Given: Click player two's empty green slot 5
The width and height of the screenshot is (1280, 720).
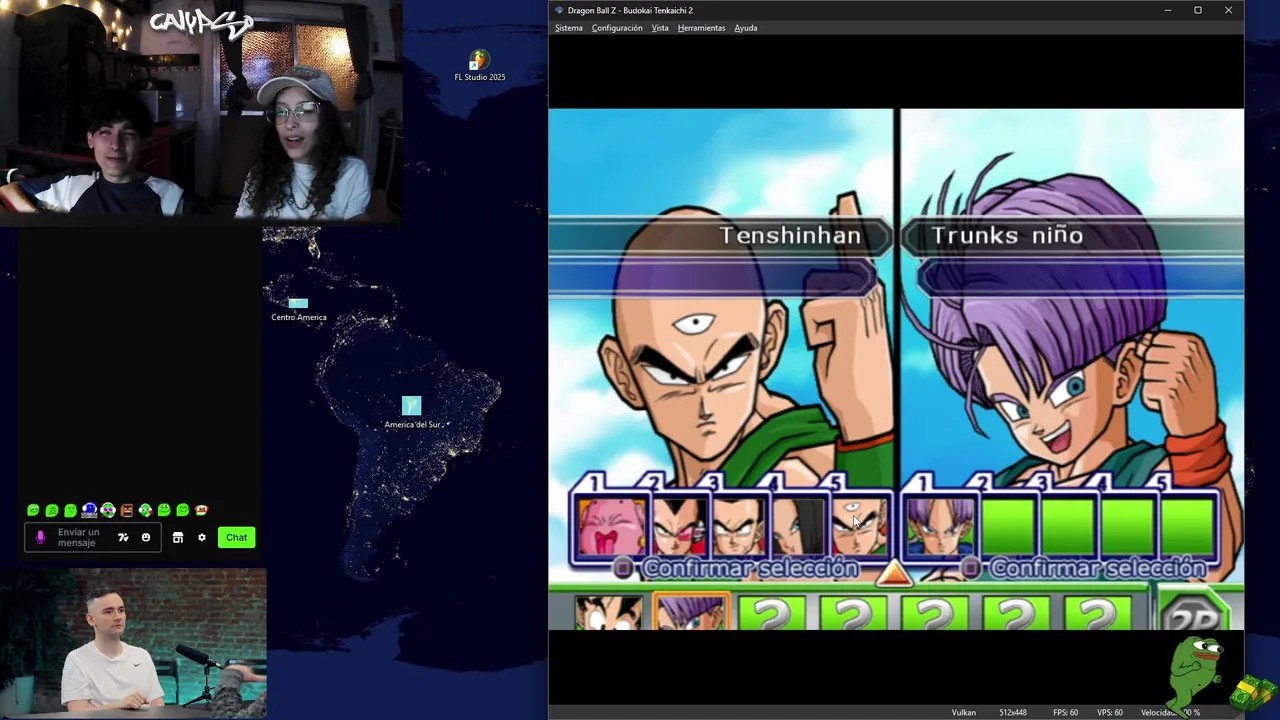Looking at the screenshot, I should click(1187, 526).
